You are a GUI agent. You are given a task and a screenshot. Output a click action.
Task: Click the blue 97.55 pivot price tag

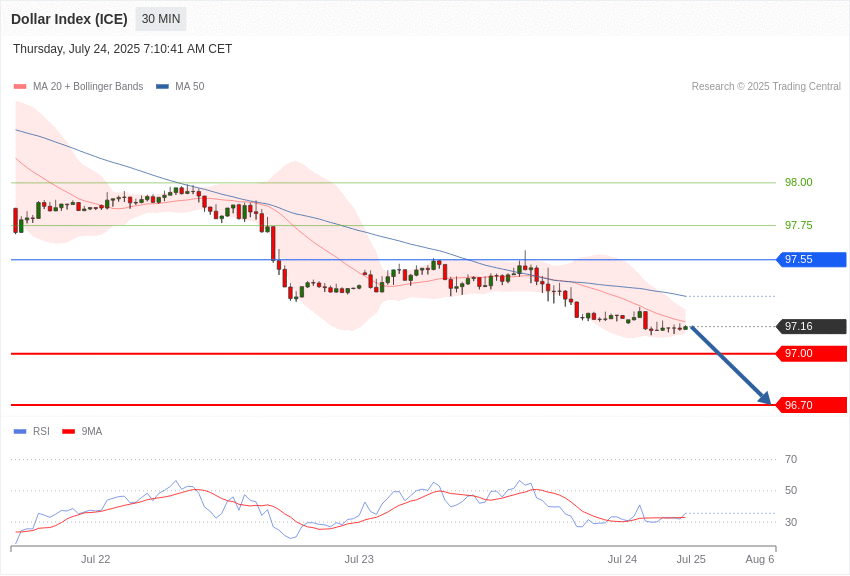812,260
